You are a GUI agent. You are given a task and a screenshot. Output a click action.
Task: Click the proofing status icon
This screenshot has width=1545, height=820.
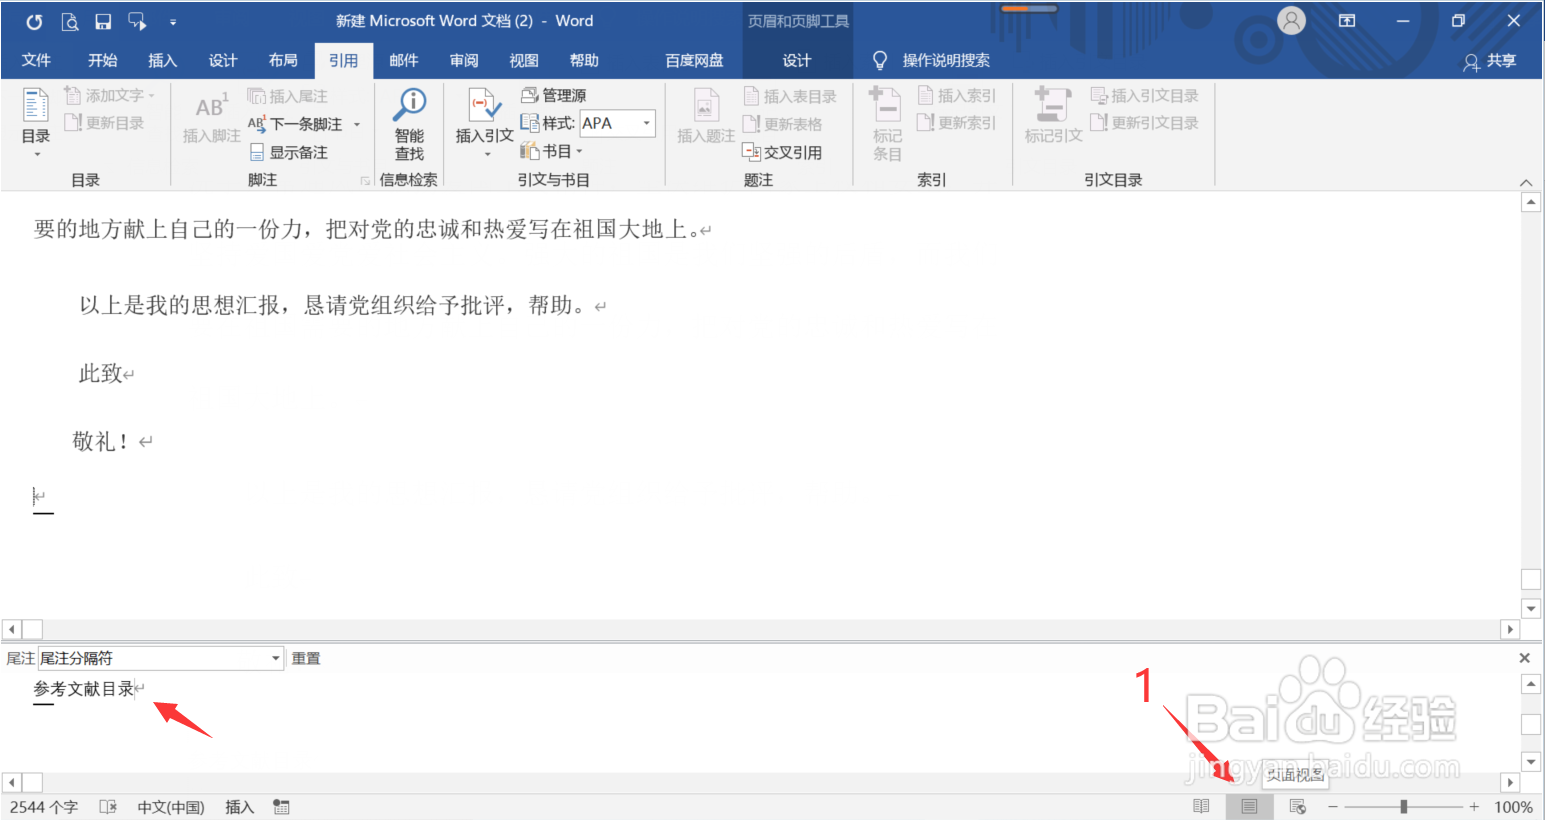click(108, 807)
